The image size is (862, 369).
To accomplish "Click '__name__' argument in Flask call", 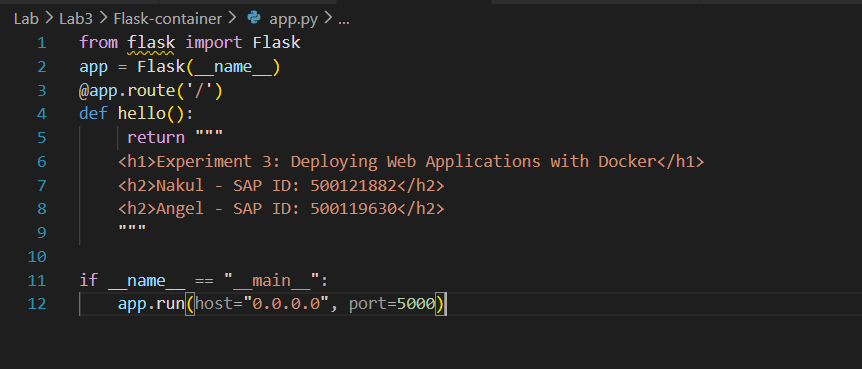I will coord(233,67).
